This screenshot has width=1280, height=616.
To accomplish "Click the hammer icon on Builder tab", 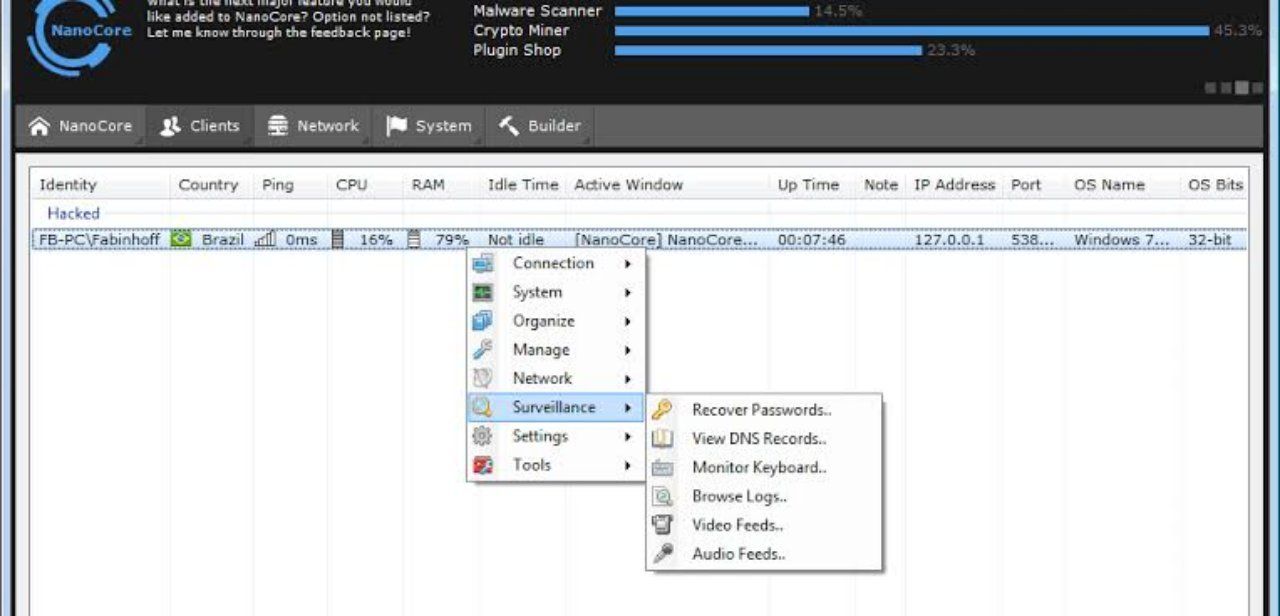I will (509, 126).
